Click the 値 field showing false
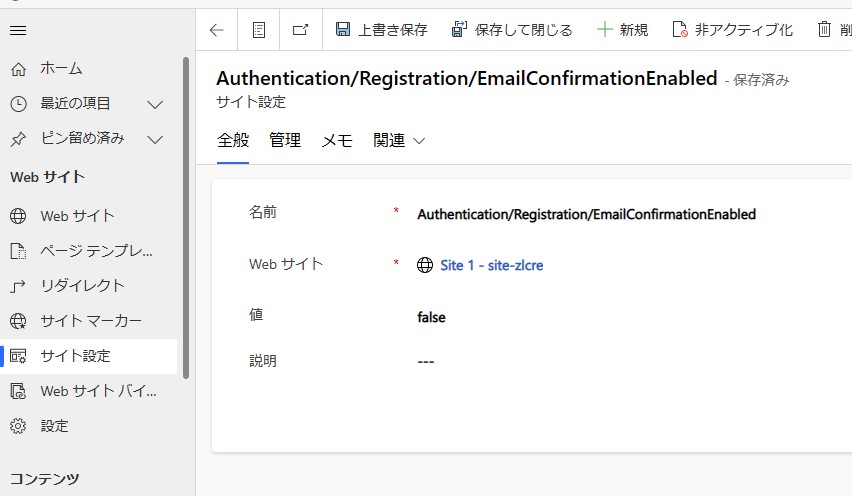This screenshot has height=496, width=852. 600,317
